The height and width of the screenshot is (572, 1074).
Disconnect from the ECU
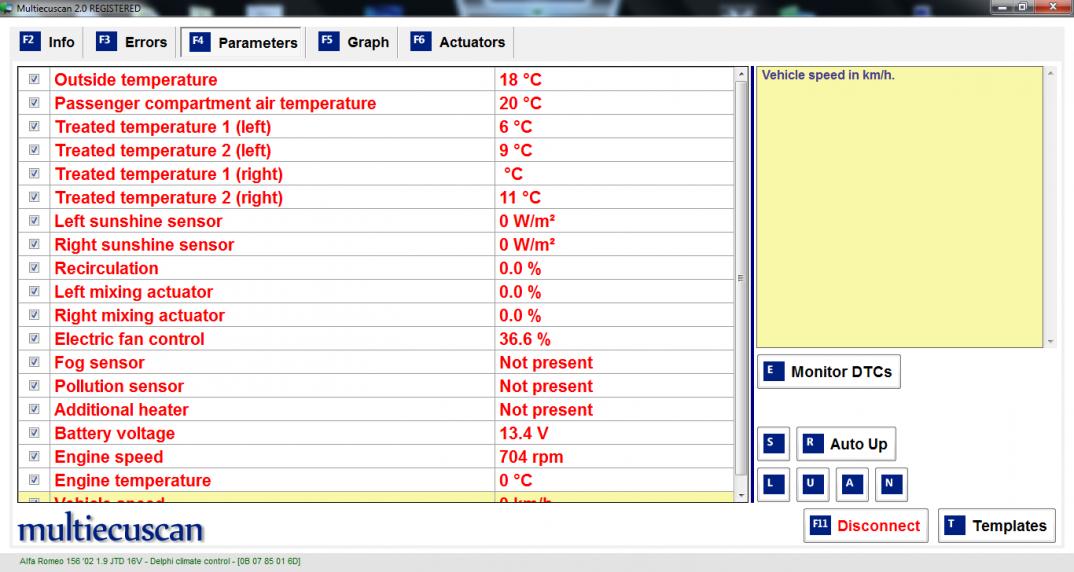tap(866, 525)
